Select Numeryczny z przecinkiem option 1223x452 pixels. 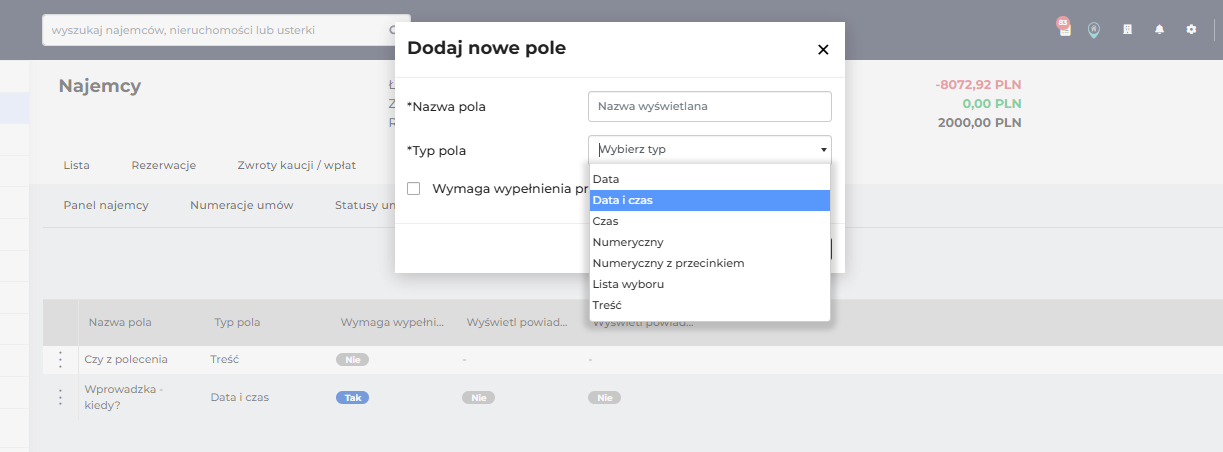pyautogui.click(x=710, y=263)
